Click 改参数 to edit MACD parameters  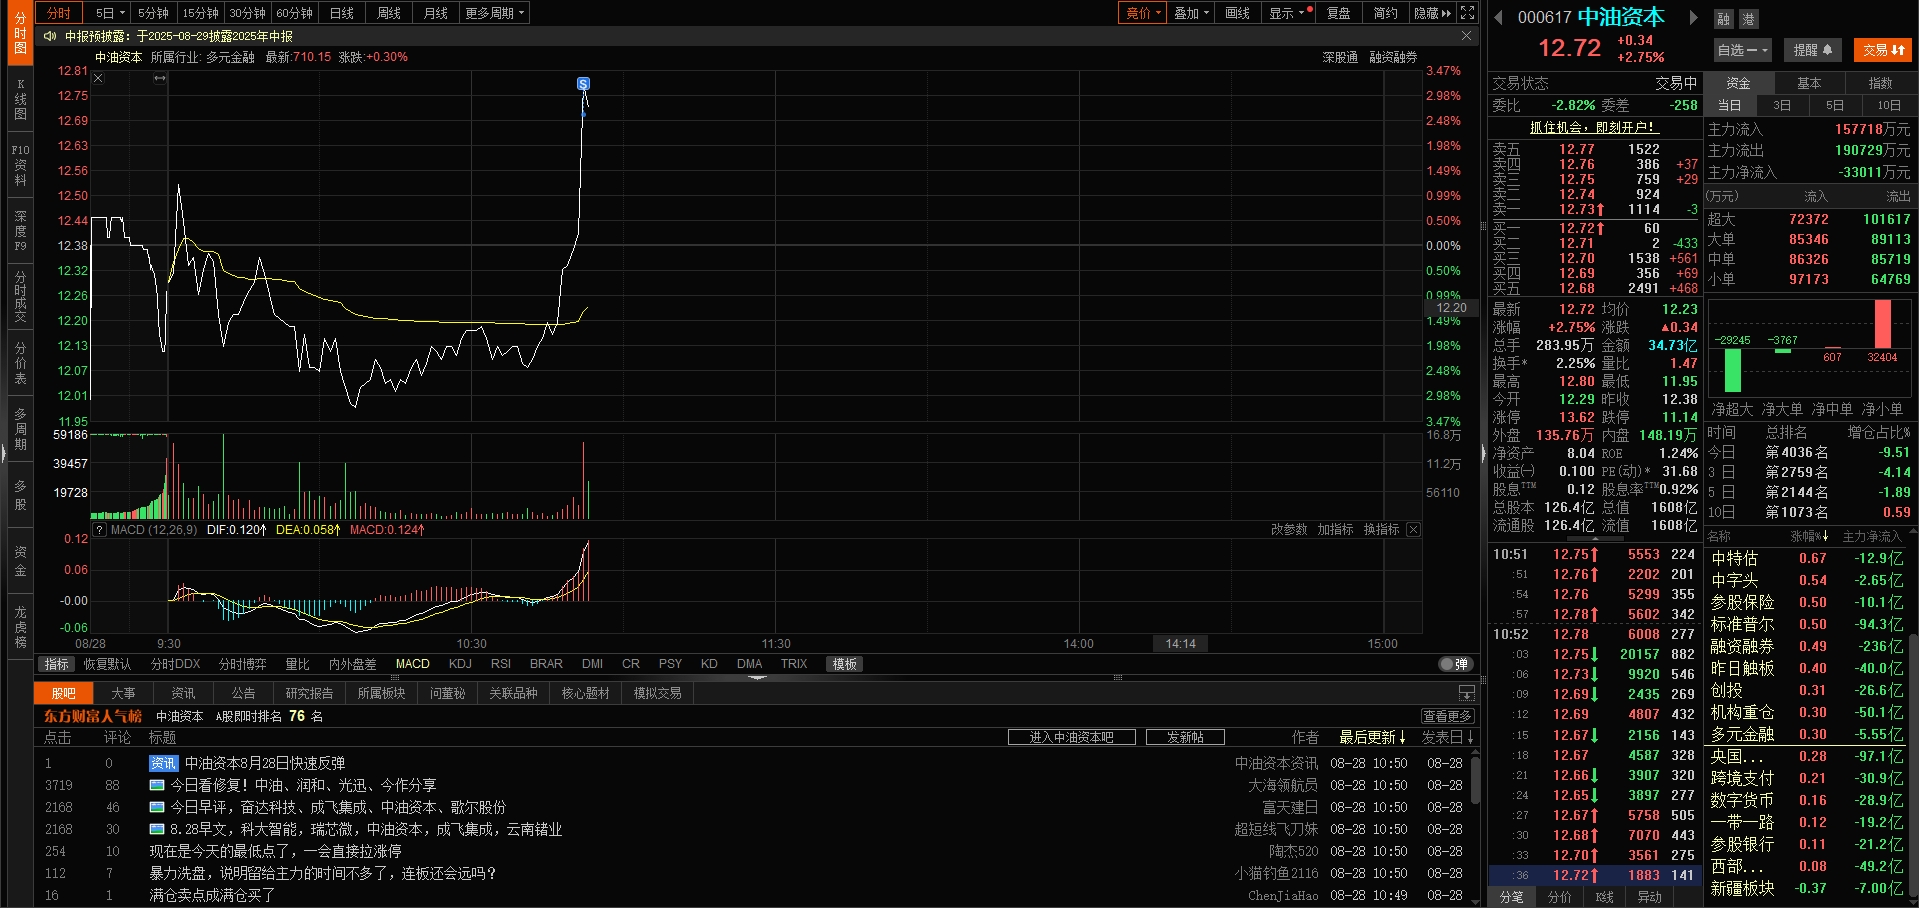point(1289,530)
